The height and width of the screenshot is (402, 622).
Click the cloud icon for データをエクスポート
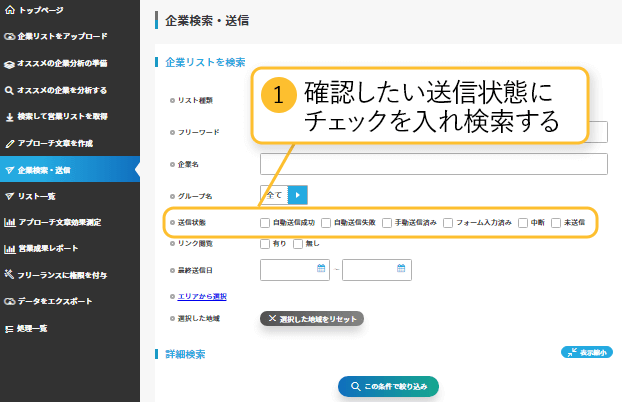pos(10,302)
